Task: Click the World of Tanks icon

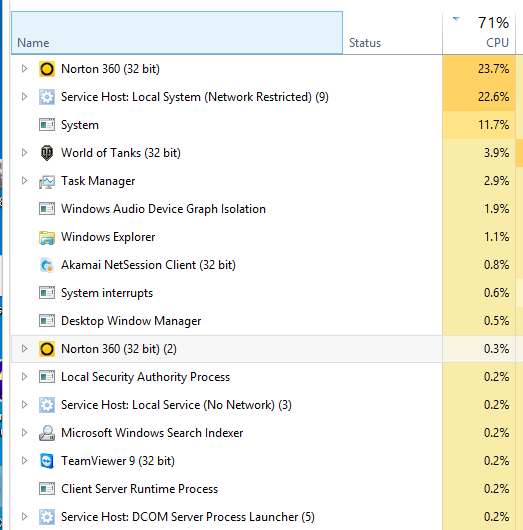Action: tap(47, 153)
